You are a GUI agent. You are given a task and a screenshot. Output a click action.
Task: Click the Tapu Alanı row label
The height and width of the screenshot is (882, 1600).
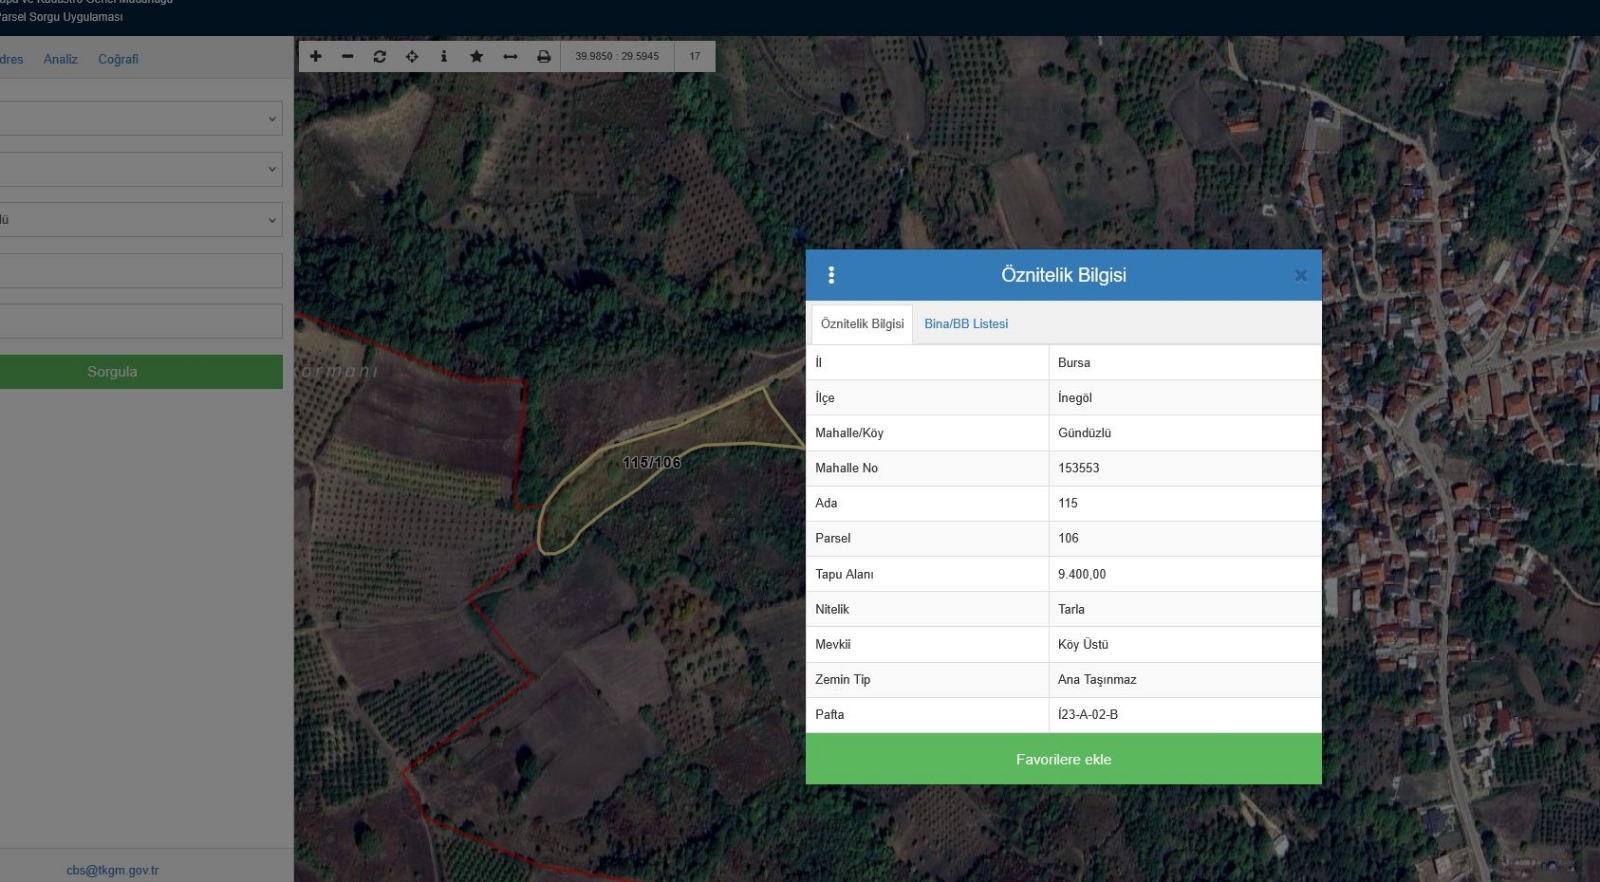point(844,574)
